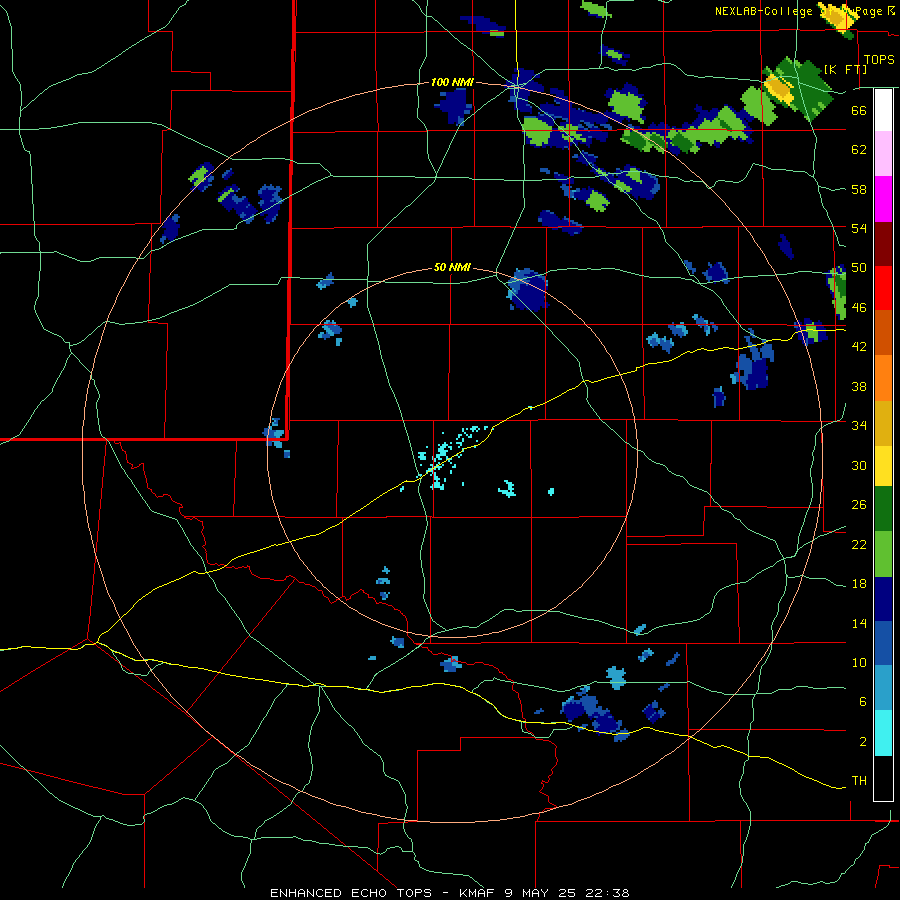Click the "46" scale value
Screen dimensions: 900x900
click(x=859, y=308)
